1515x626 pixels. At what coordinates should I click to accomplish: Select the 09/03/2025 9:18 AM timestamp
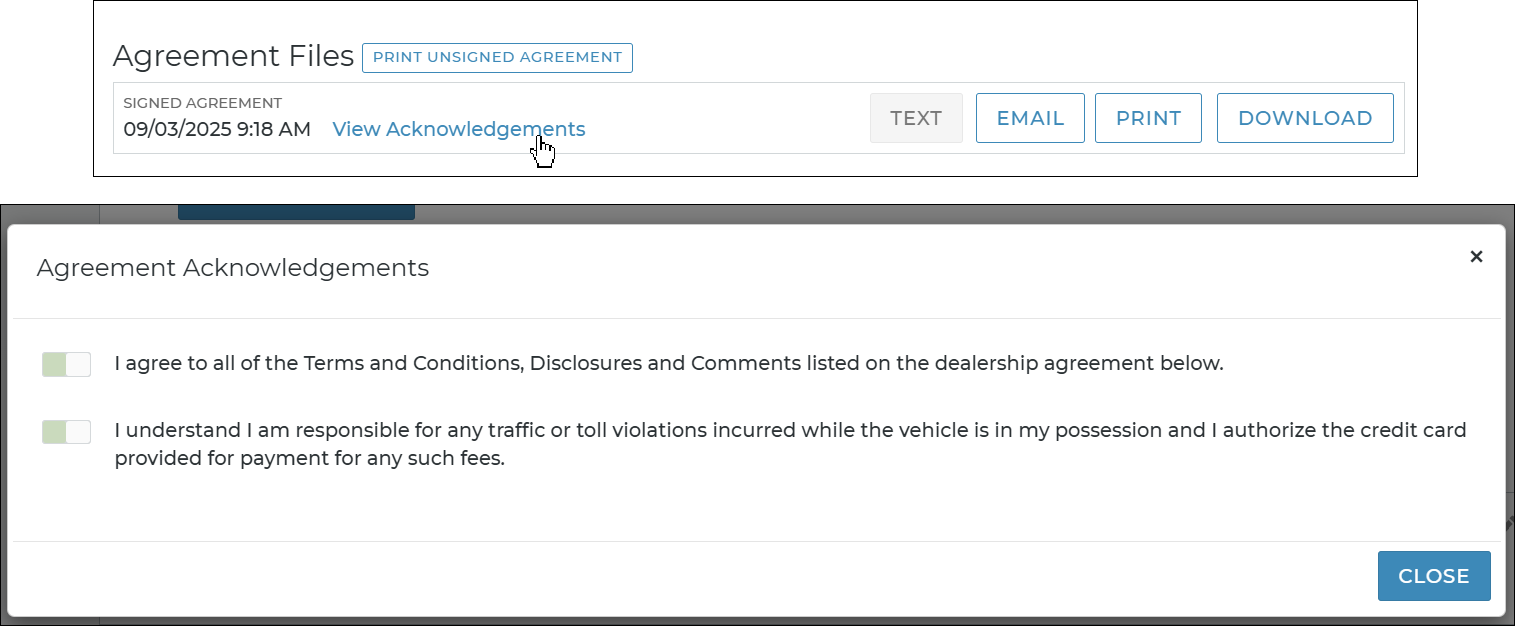click(217, 129)
